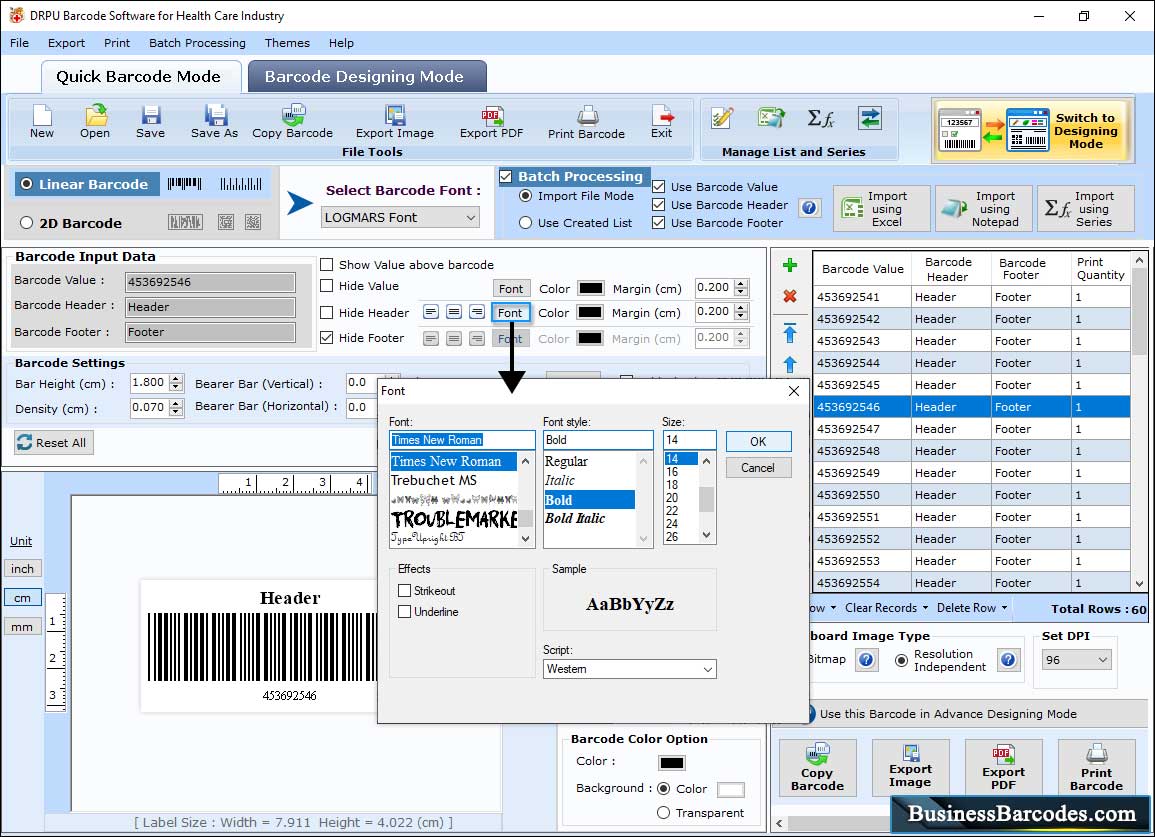
Task: Click the Export Image toolbar icon
Action: pos(395,122)
